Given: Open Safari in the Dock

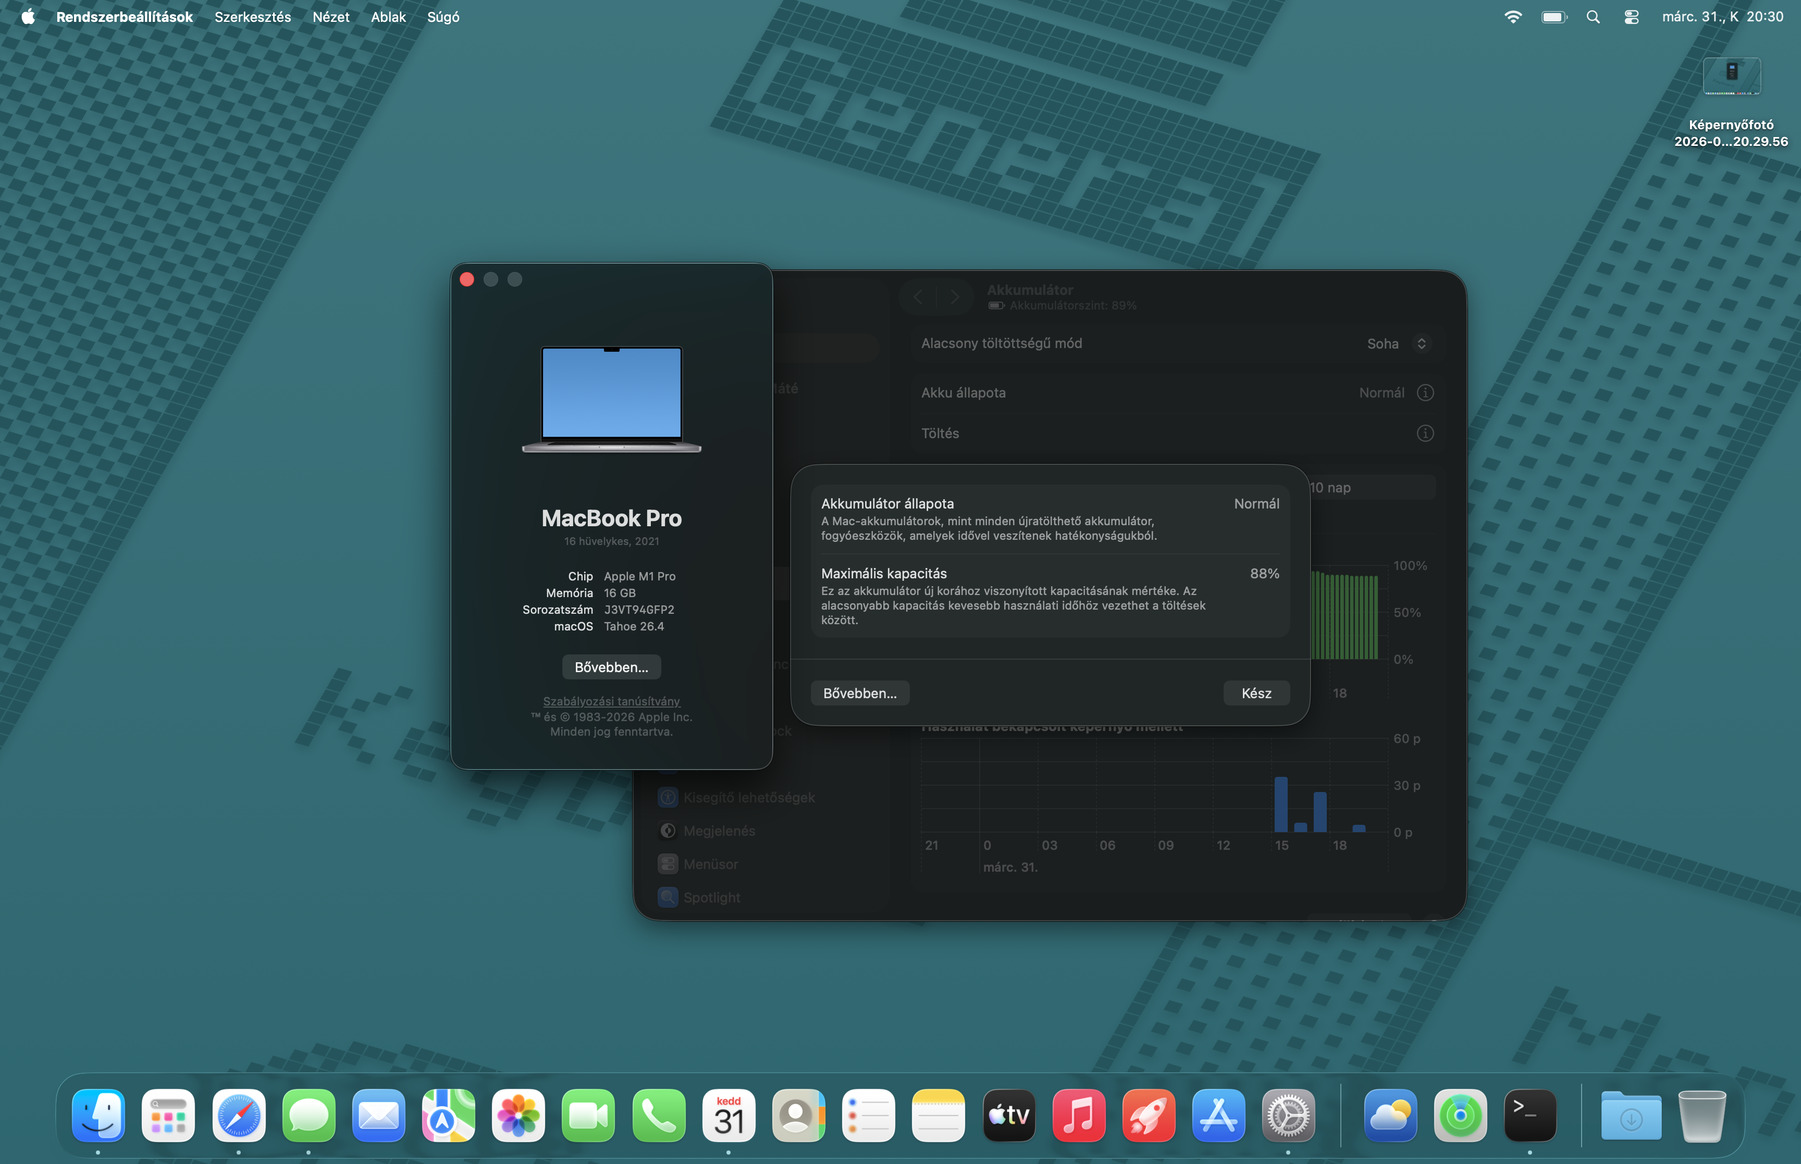Looking at the screenshot, I should [x=238, y=1115].
